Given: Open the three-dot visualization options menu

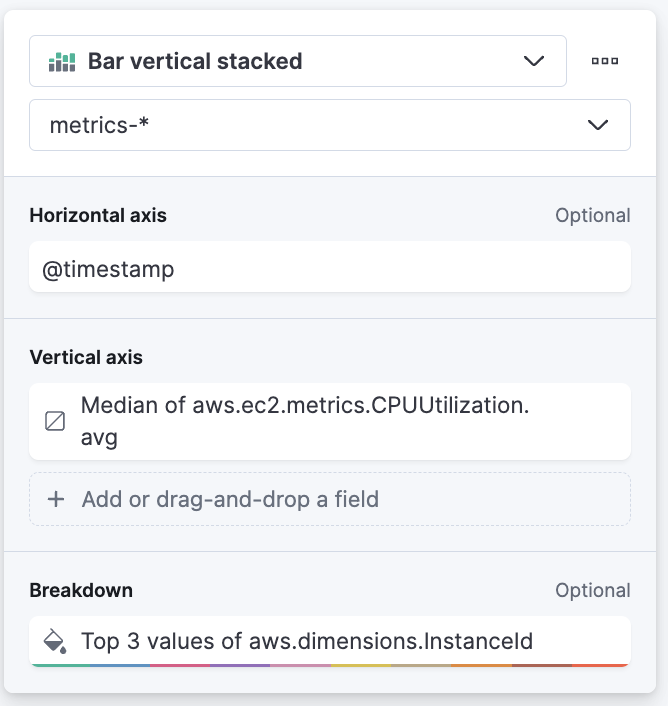Looking at the screenshot, I should 604,61.
